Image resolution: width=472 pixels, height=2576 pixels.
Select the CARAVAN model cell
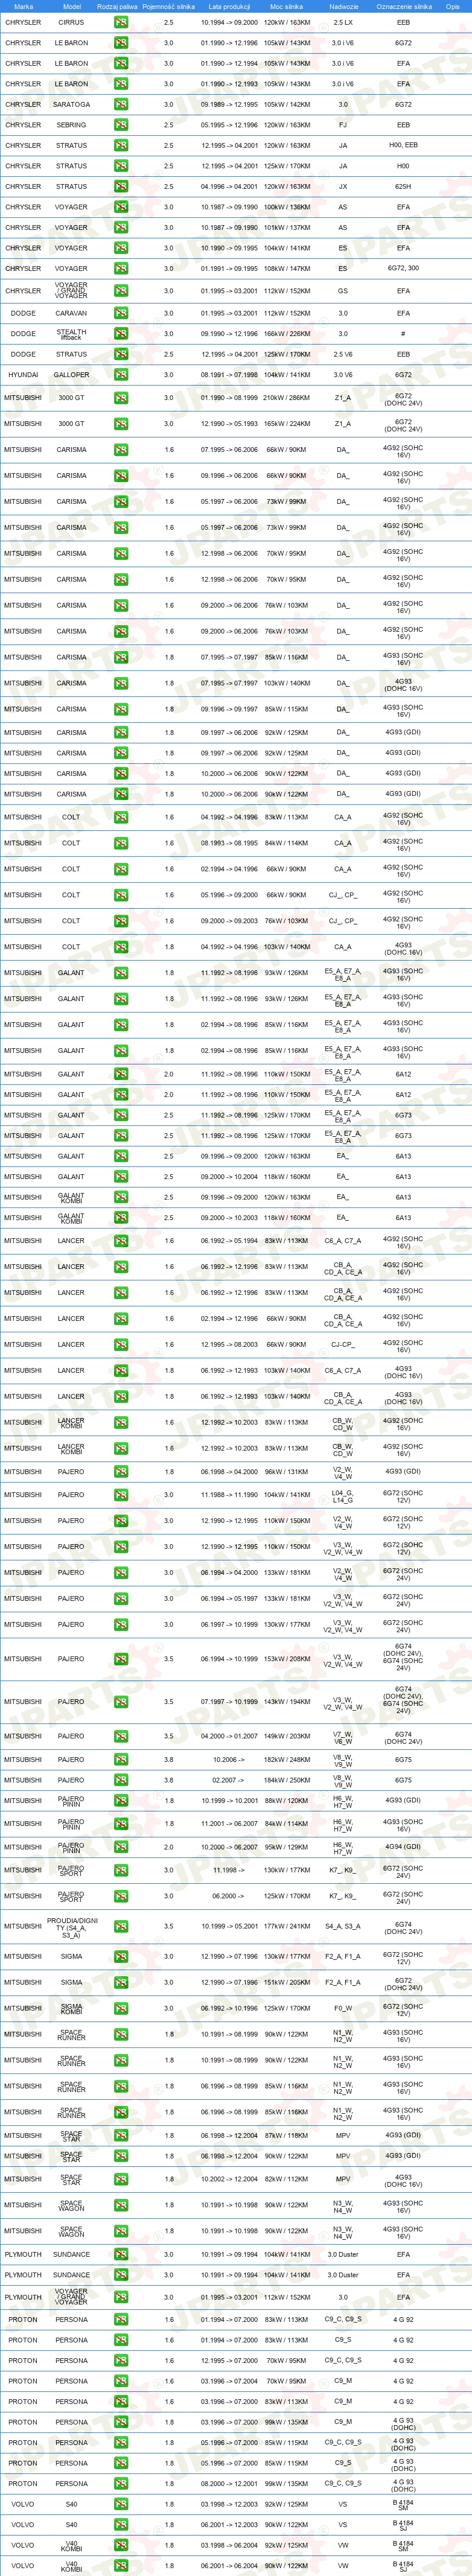[71, 313]
